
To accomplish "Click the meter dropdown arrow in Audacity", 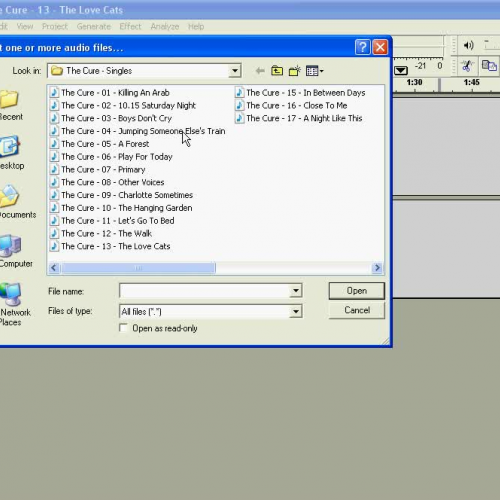I will (401, 70).
